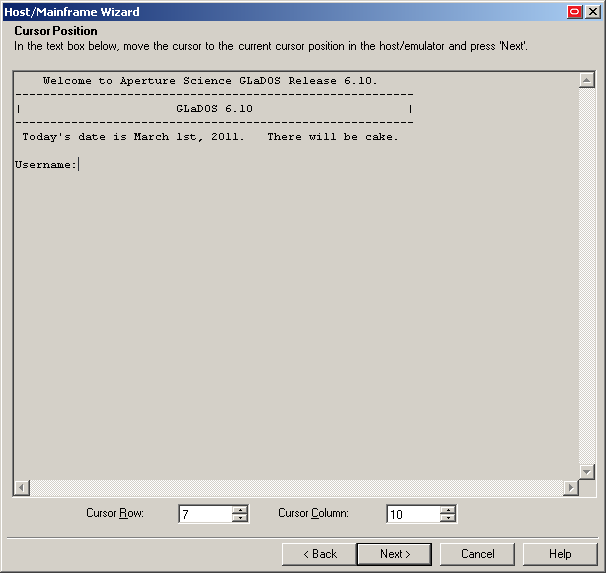Cancel the Host/Mainframe Wizard
The width and height of the screenshot is (606, 573).
477,554
